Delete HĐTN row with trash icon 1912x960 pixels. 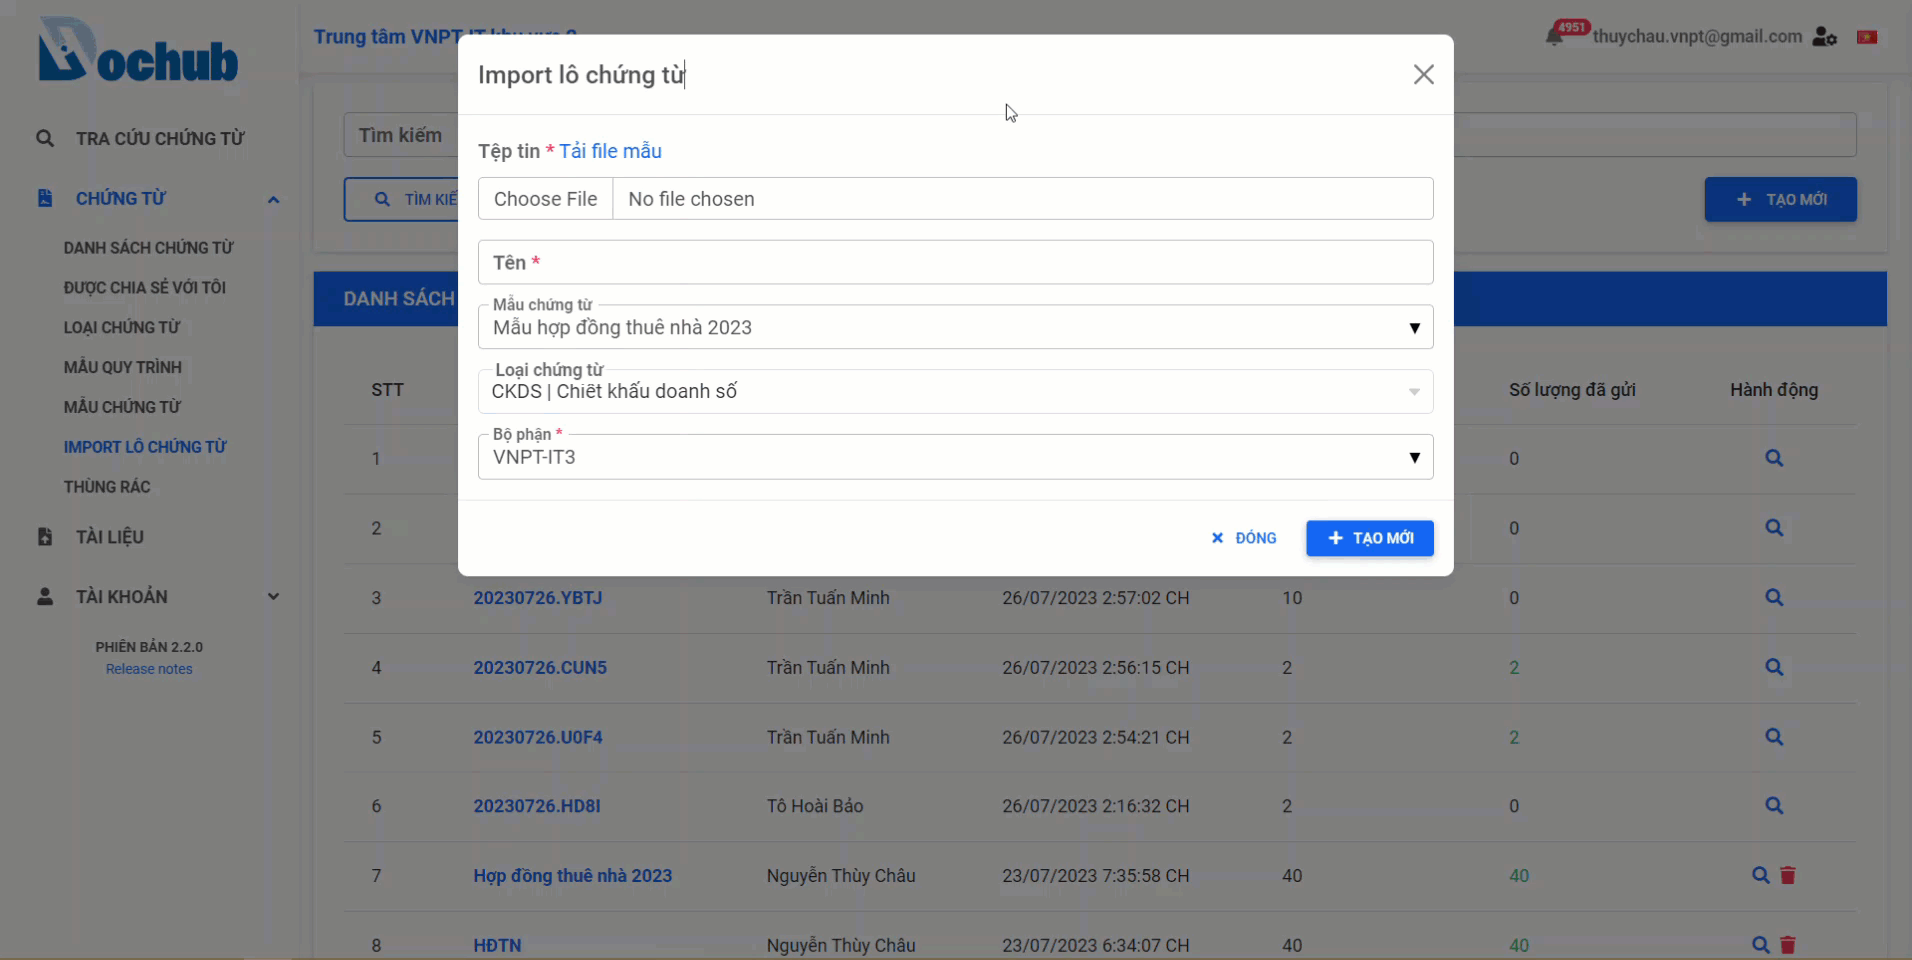coord(1788,945)
